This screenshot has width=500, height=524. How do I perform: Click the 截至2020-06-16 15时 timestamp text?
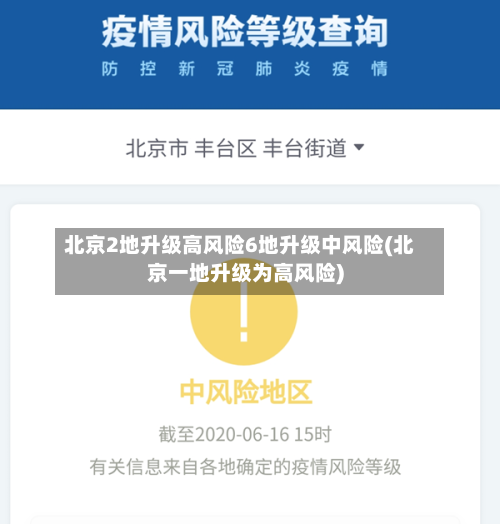coord(245,434)
